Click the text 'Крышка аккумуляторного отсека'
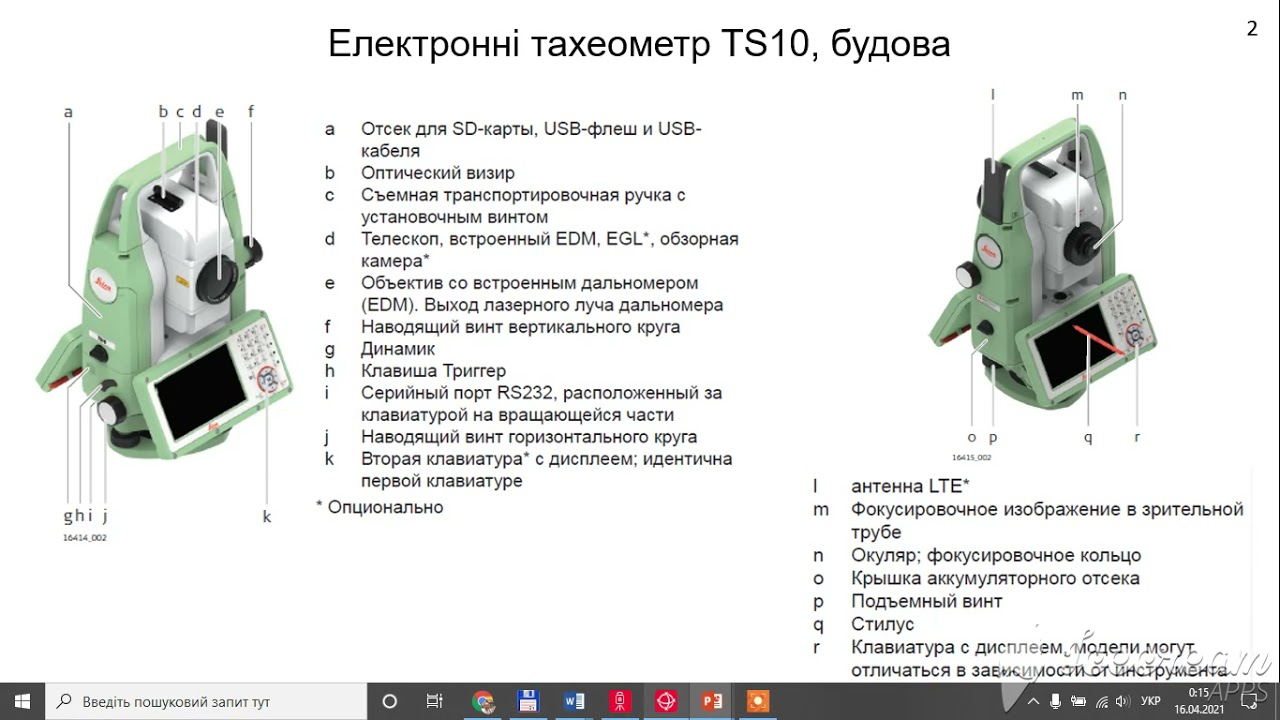The width and height of the screenshot is (1280, 720). tap(995, 578)
